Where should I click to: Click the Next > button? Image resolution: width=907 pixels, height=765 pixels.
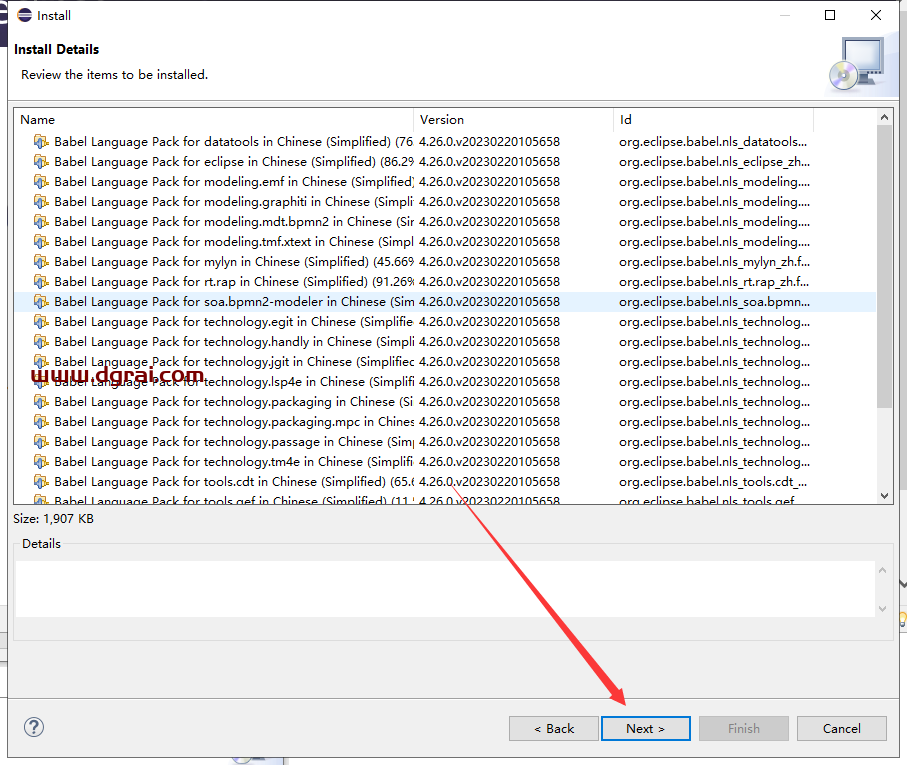pyautogui.click(x=646, y=729)
